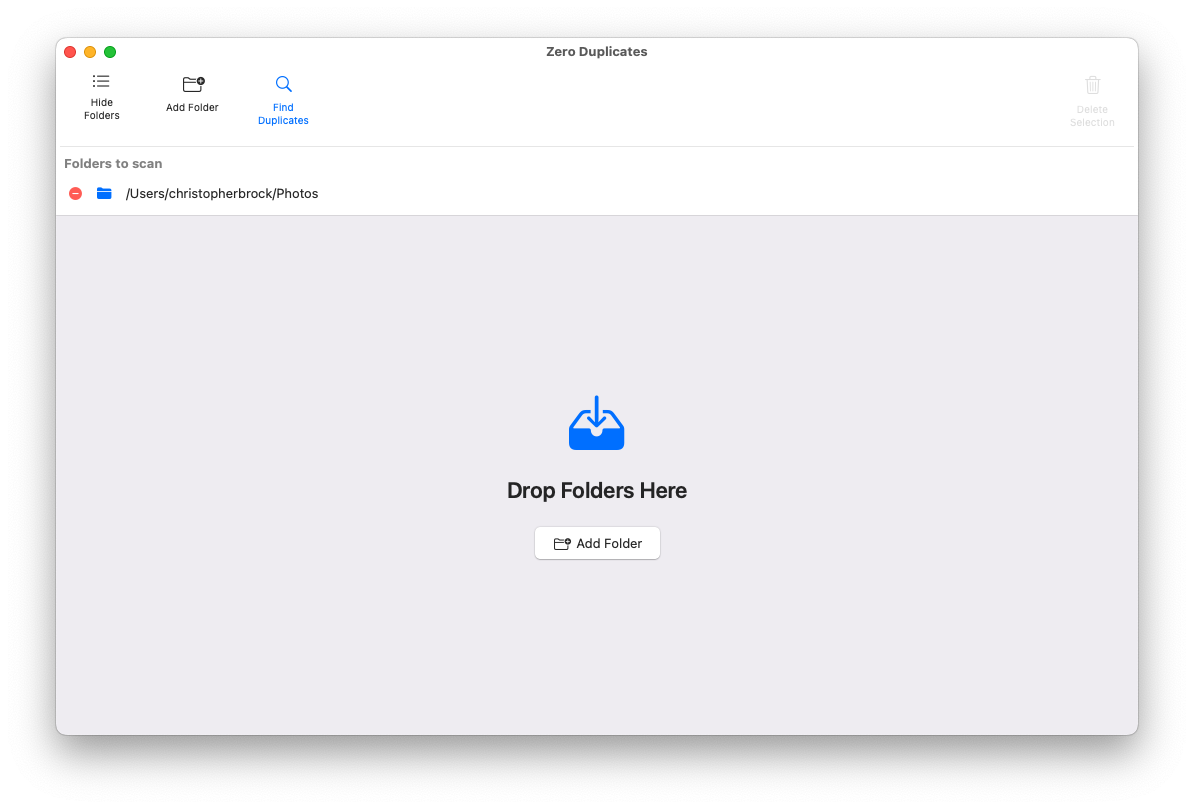
Task: Click the blue drop-zone inbox icon
Action: 597,422
